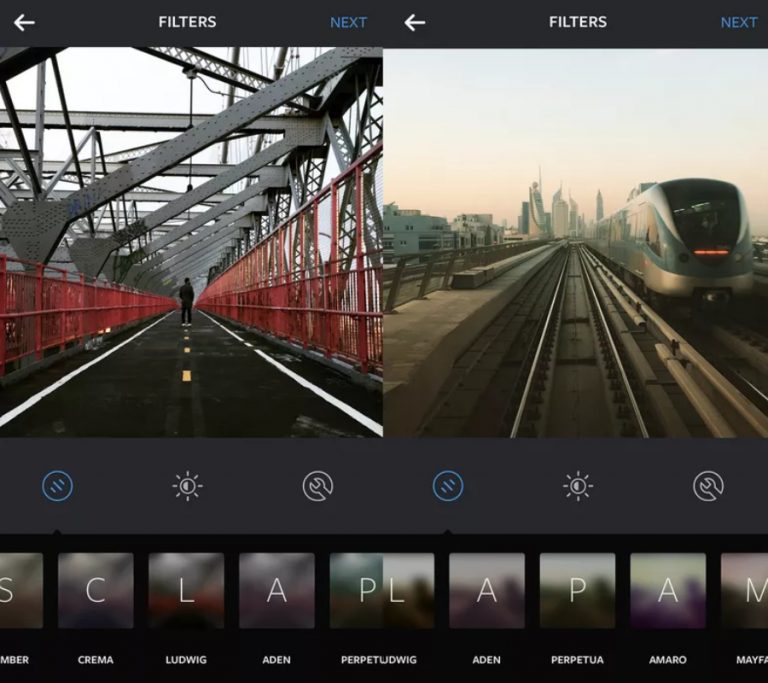Choose the Aden filter on right screen
This screenshot has height=683, width=768.
486,590
